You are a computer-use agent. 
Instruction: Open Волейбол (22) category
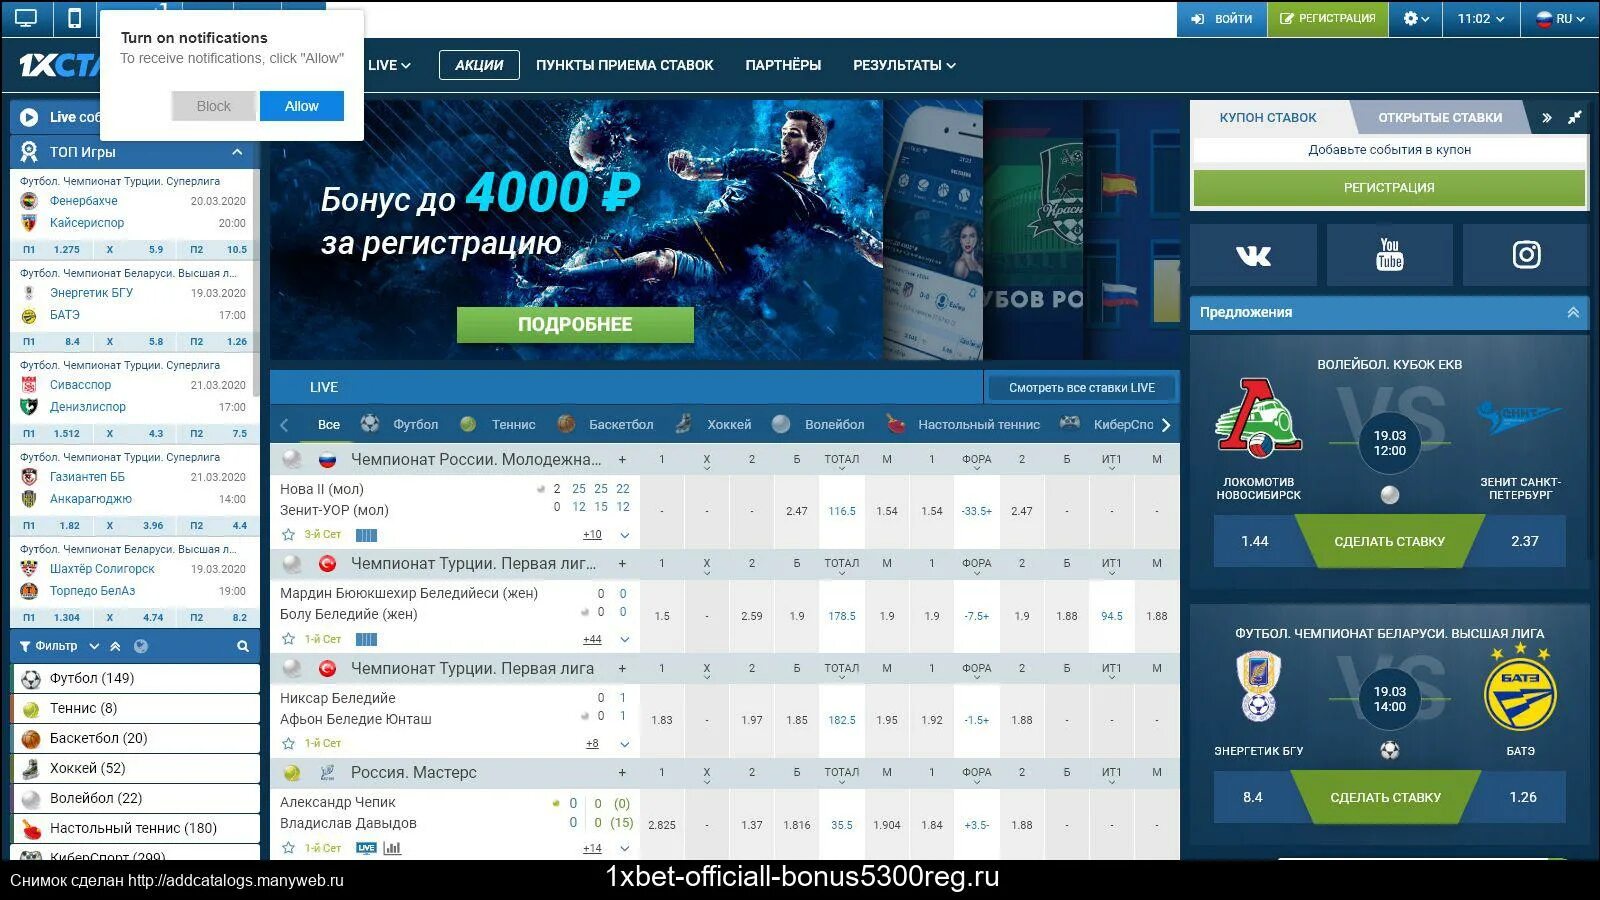pyautogui.click(x=135, y=798)
